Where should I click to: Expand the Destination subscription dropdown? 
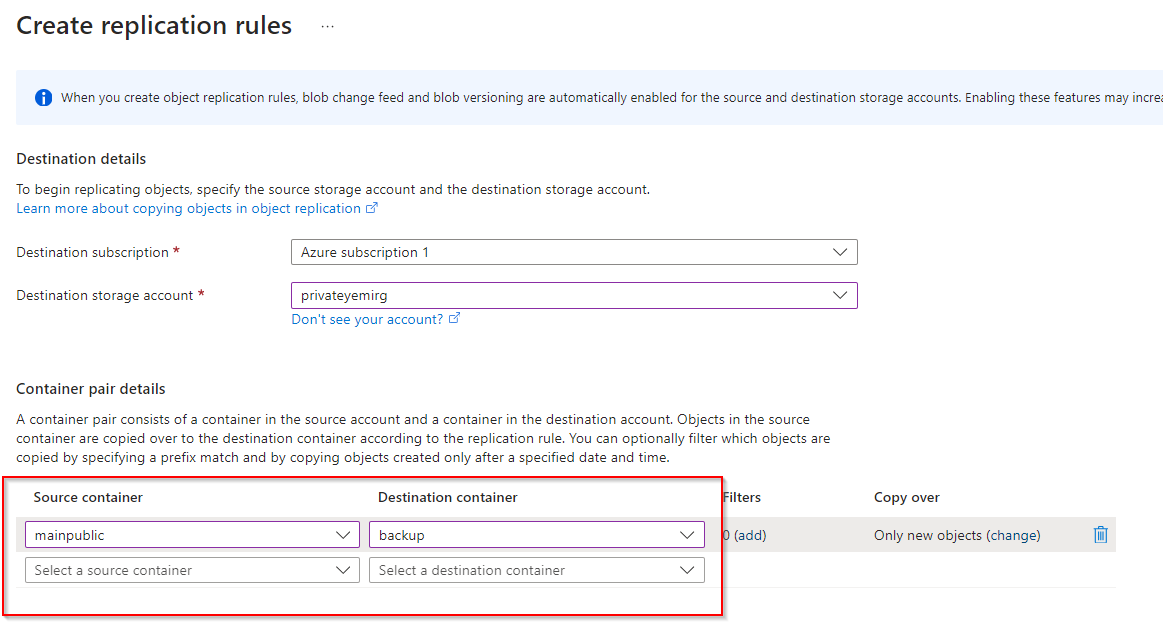coord(573,252)
